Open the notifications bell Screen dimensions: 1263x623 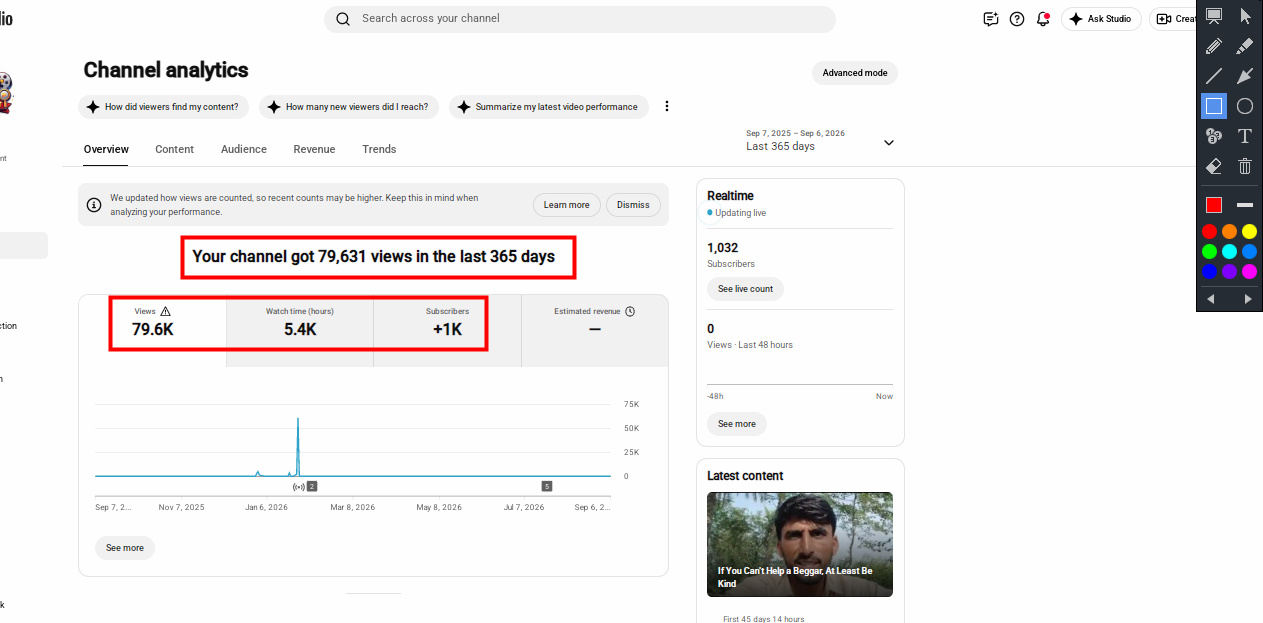(1044, 19)
